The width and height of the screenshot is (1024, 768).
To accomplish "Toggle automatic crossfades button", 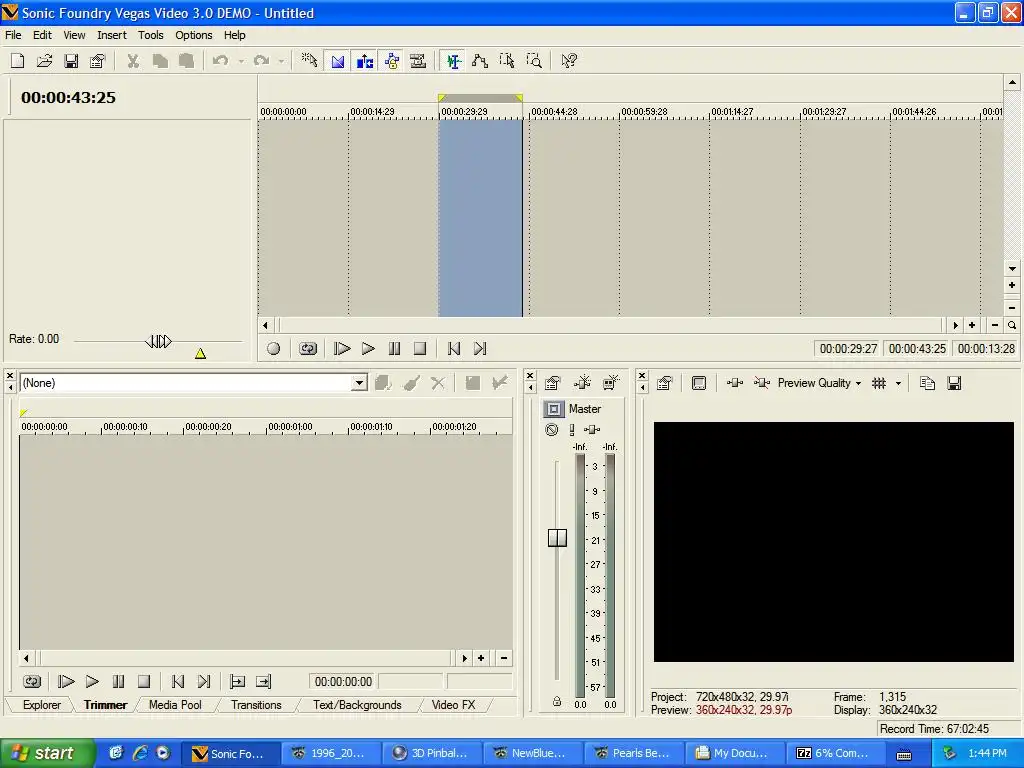I will click(338, 61).
